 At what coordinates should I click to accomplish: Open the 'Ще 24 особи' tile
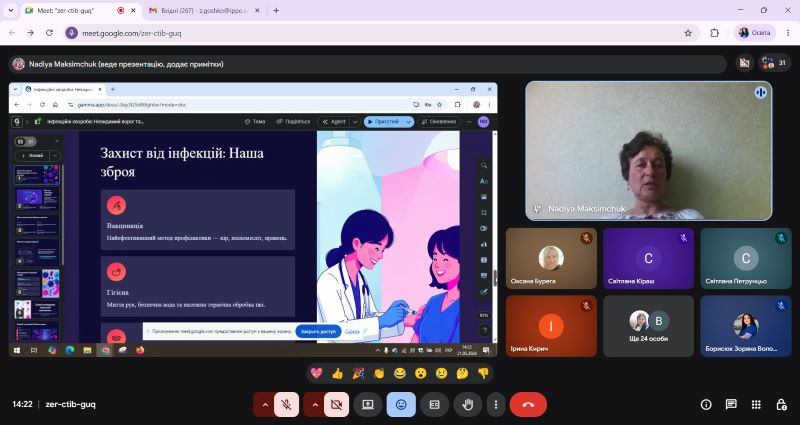[x=648, y=326]
